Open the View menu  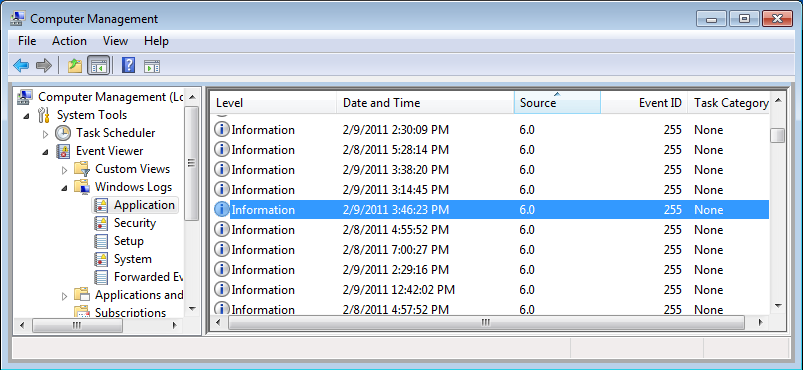(115, 41)
